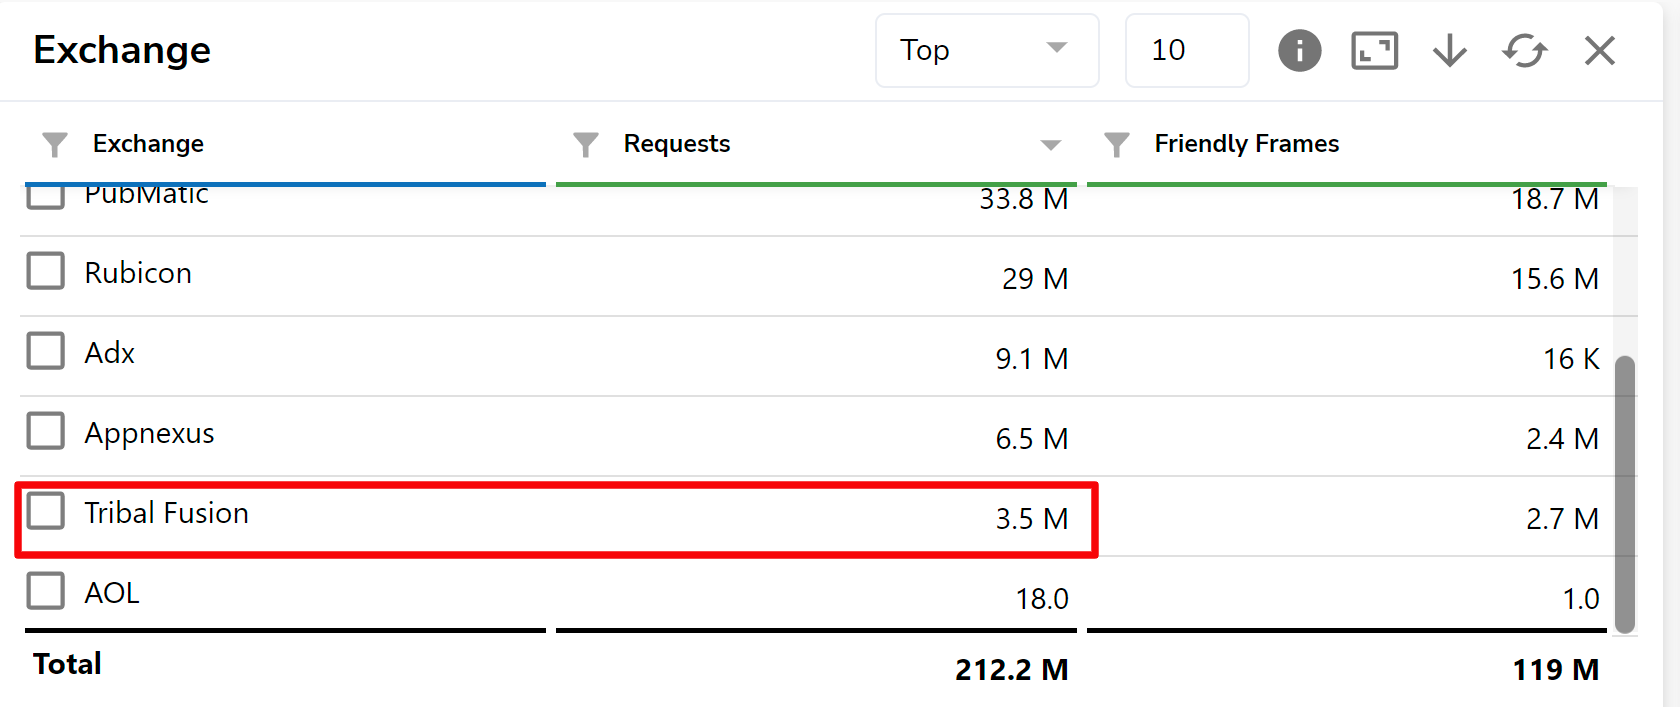Viewport: 1680px width, 707px height.
Task: Toggle the AOL row checkbox
Action: coord(46,591)
